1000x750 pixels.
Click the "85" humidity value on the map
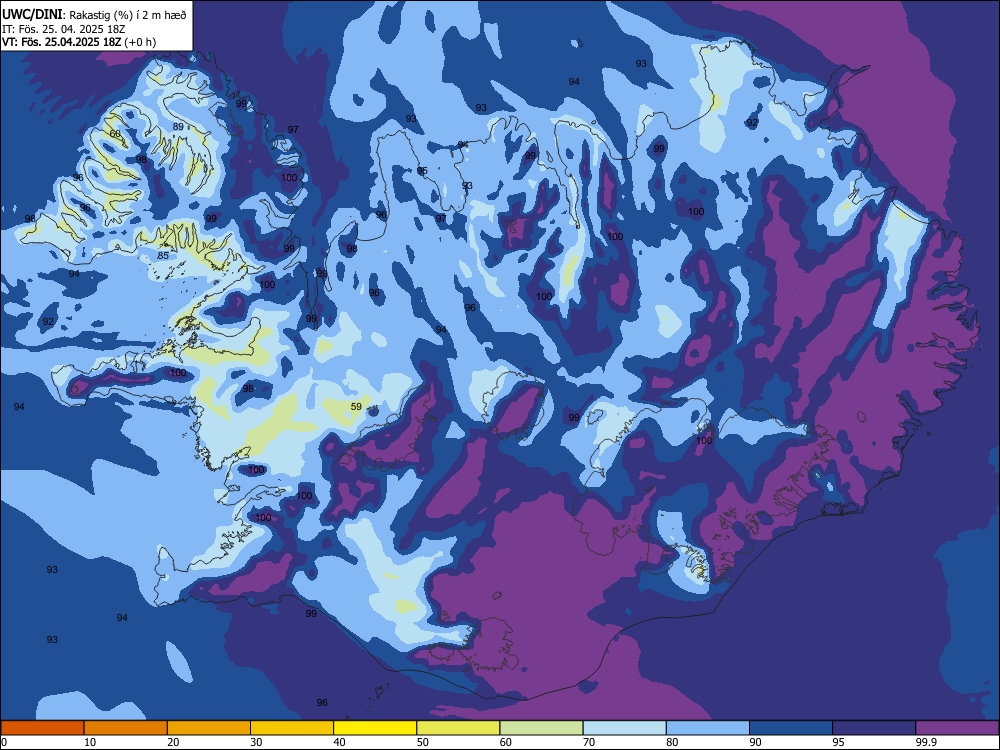tap(163, 256)
